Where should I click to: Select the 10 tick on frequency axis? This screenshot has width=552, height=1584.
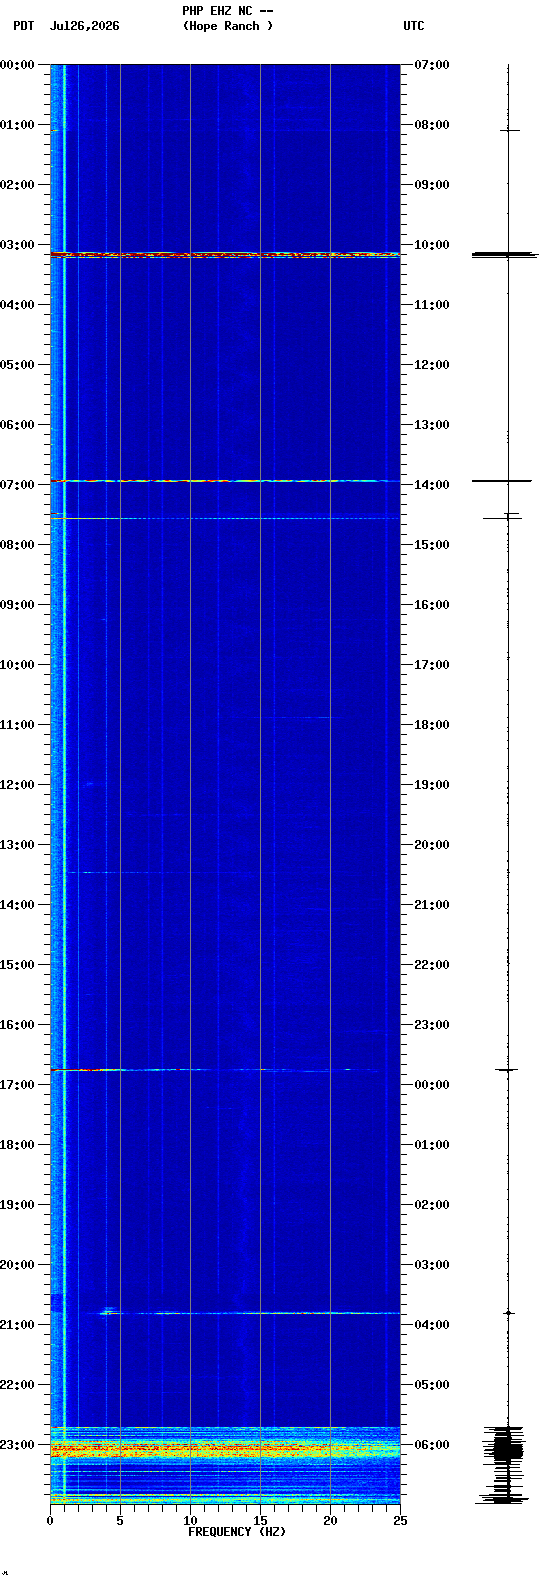(x=190, y=1521)
